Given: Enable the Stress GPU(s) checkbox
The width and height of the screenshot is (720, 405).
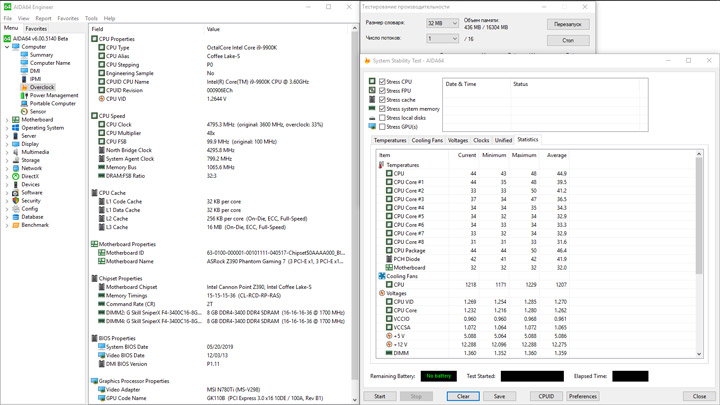Looking at the screenshot, I should [x=382, y=127].
